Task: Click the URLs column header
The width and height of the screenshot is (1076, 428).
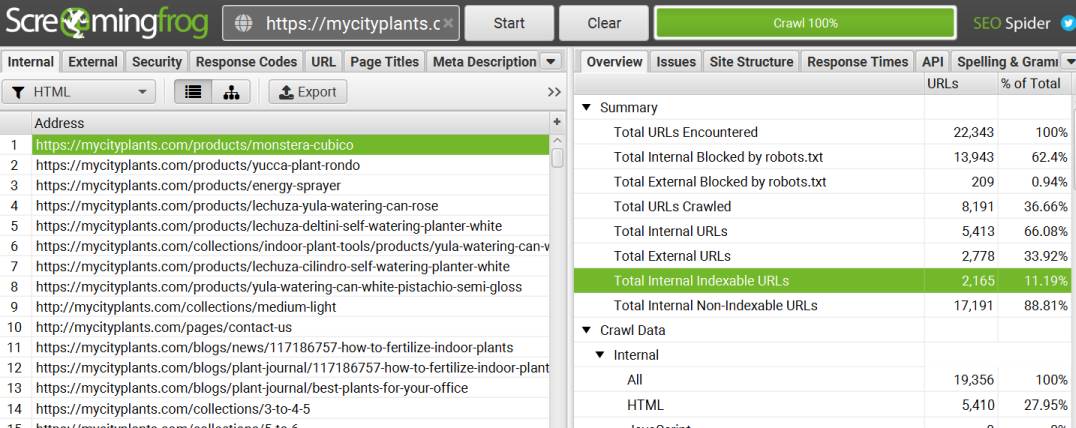Action: [961, 83]
